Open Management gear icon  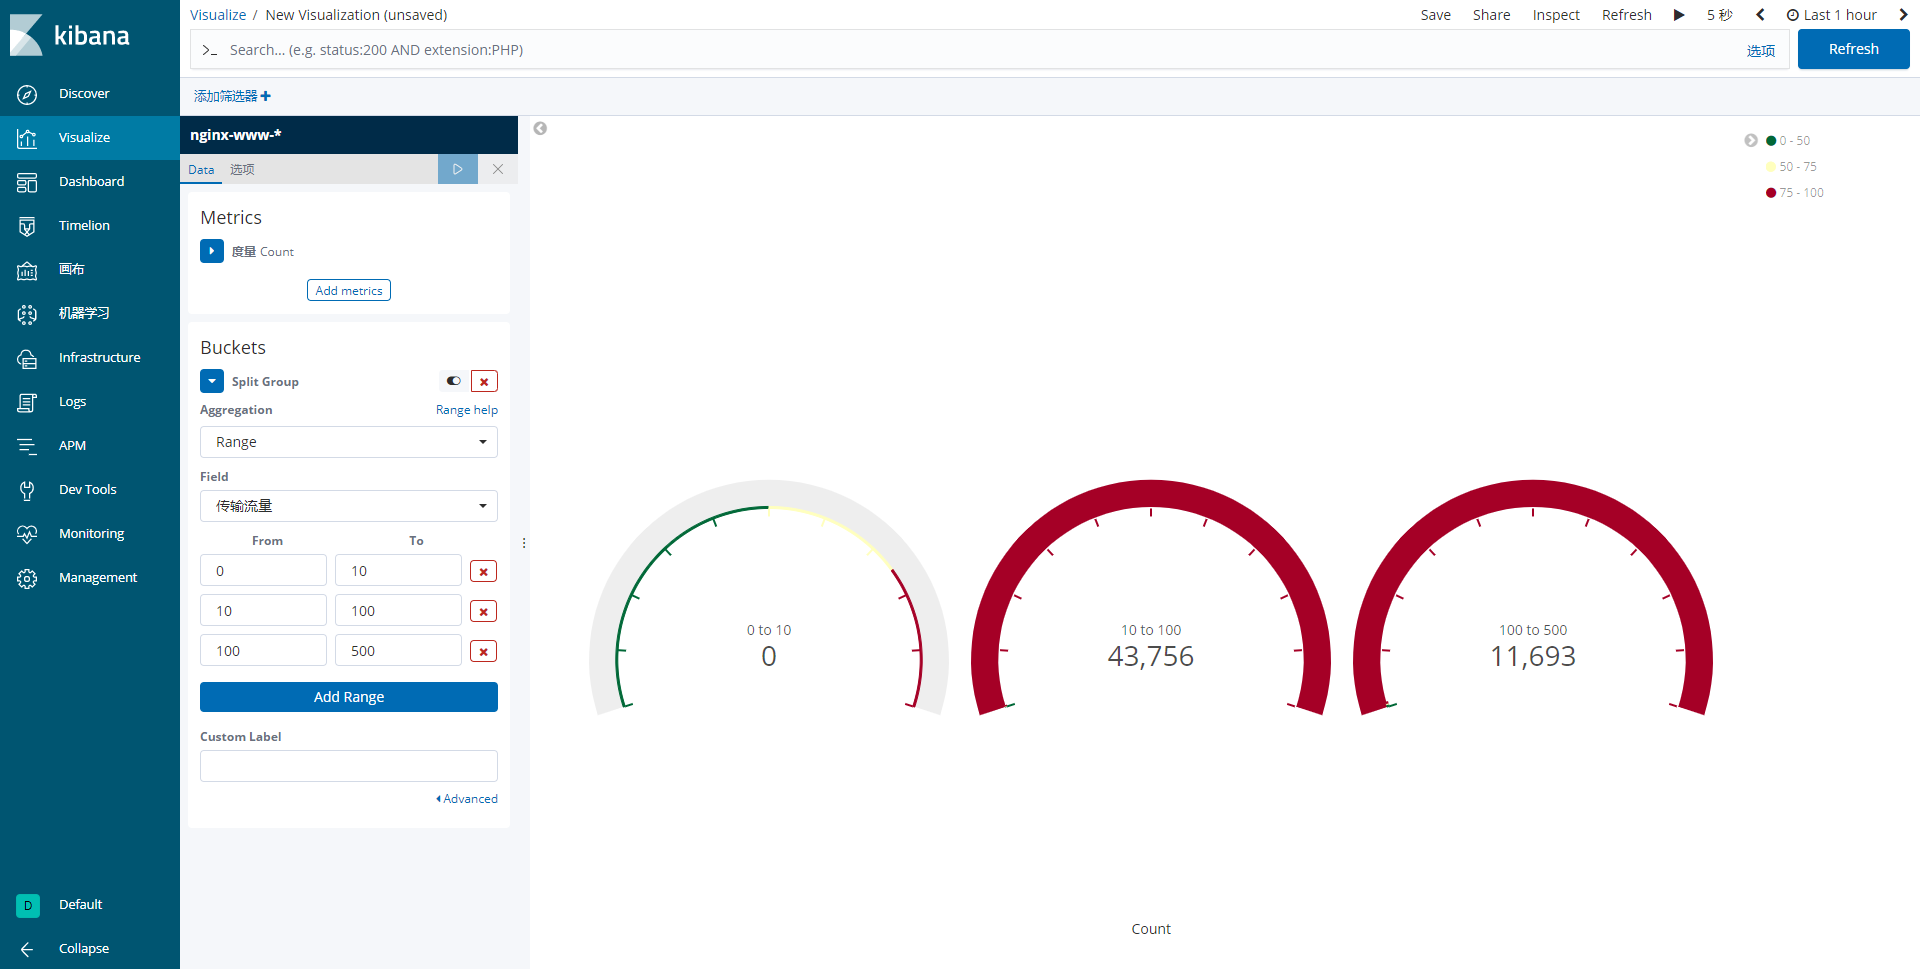coord(27,578)
